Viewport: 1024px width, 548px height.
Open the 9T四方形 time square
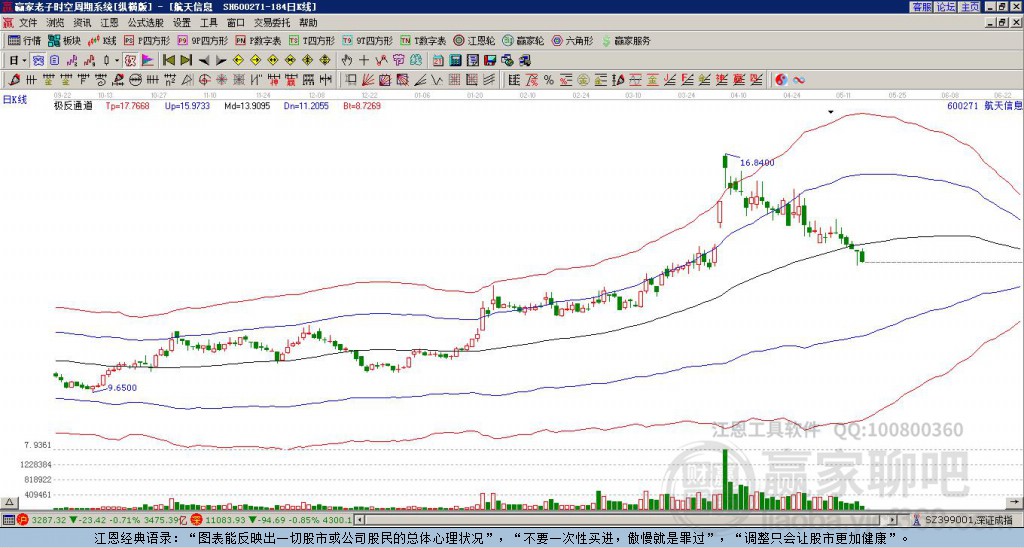(367, 41)
